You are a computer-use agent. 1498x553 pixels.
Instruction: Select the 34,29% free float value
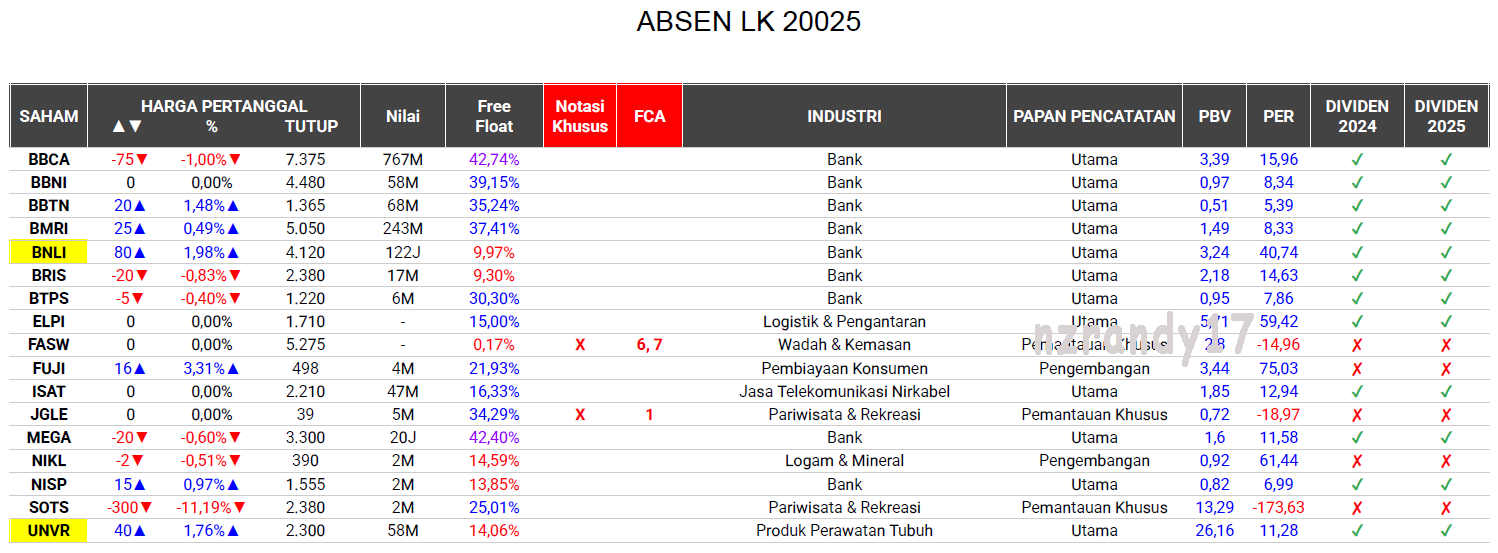(x=494, y=415)
